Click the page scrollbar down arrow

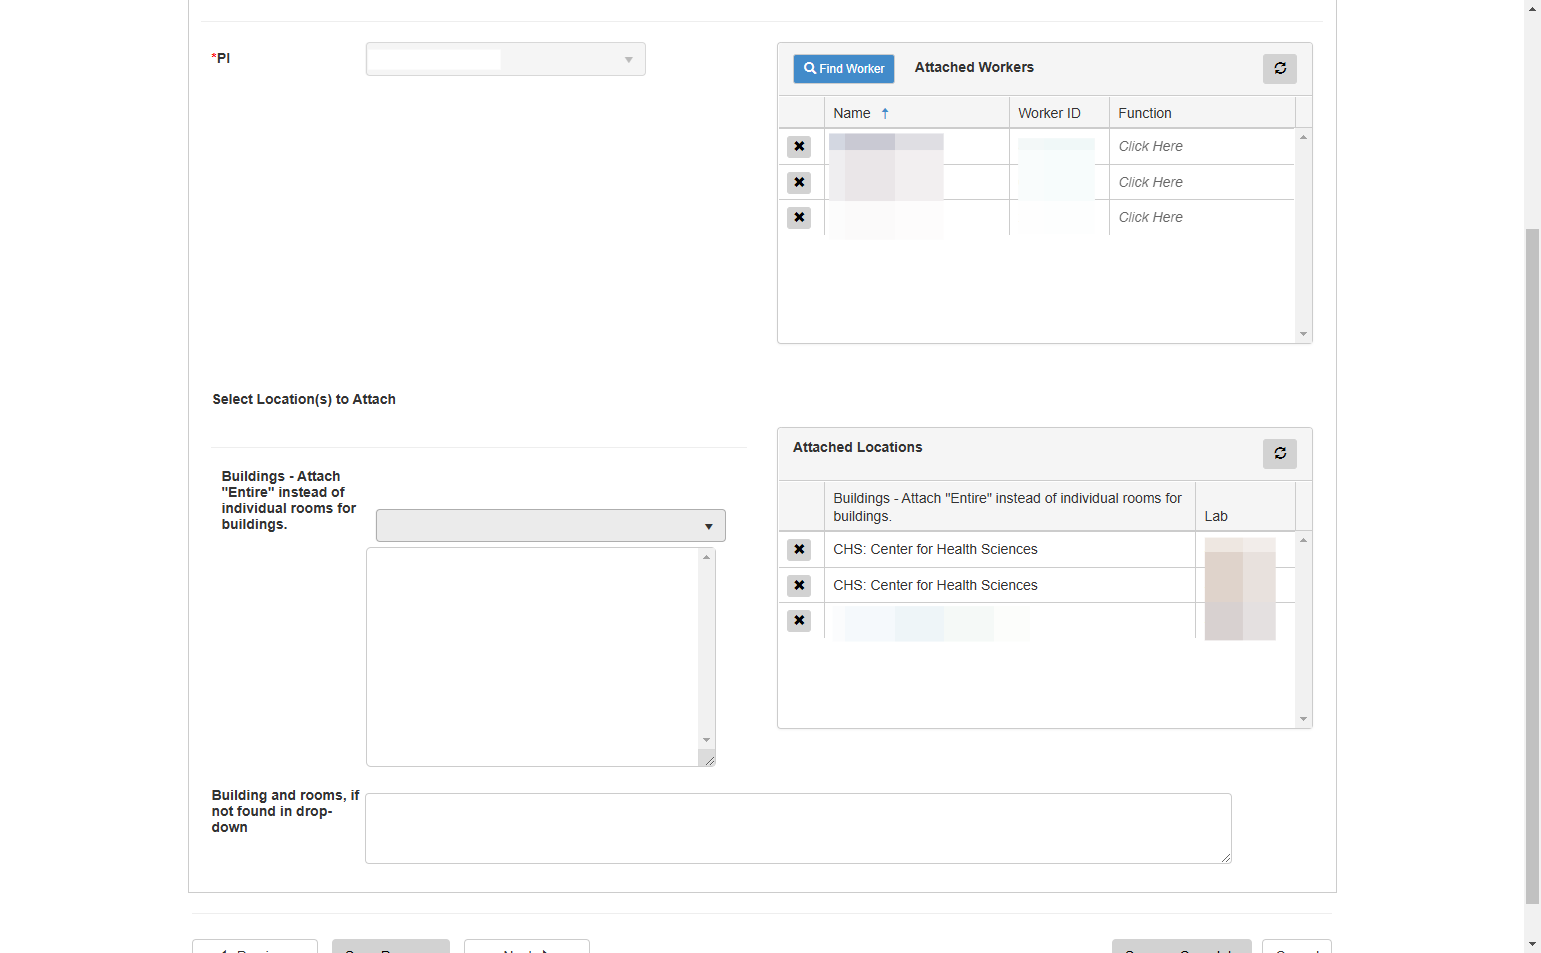(x=1532, y=944)
